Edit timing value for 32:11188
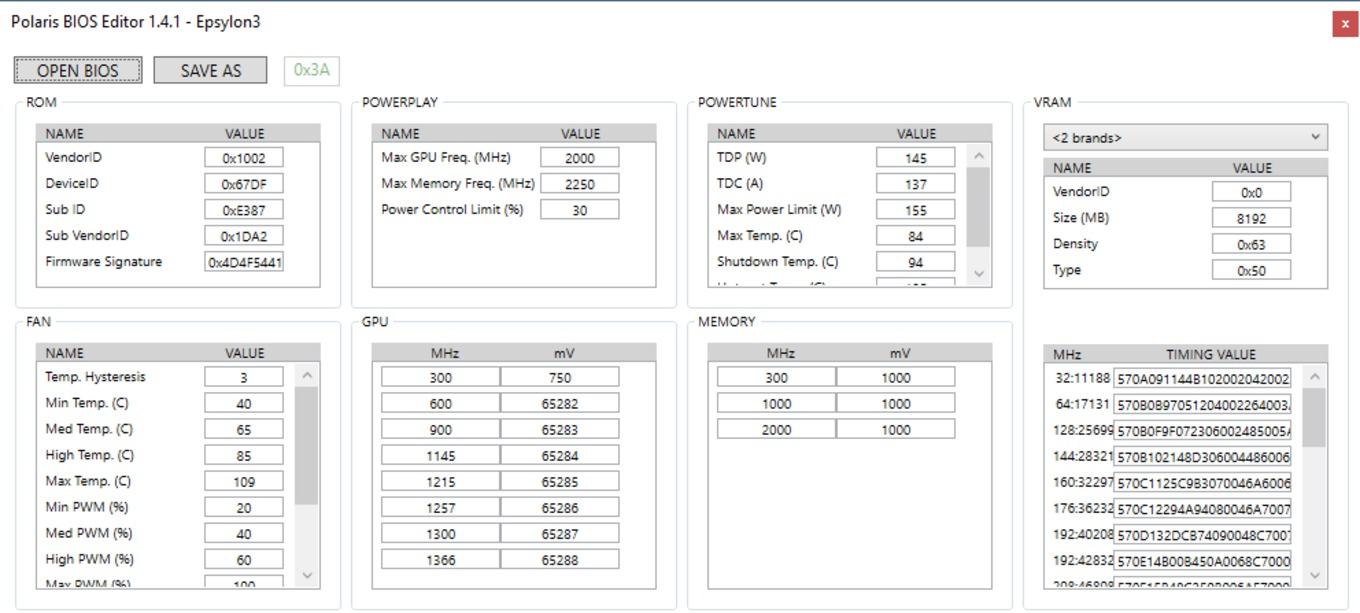Screen dimensions: 1360x613 tap(1203, 378)
